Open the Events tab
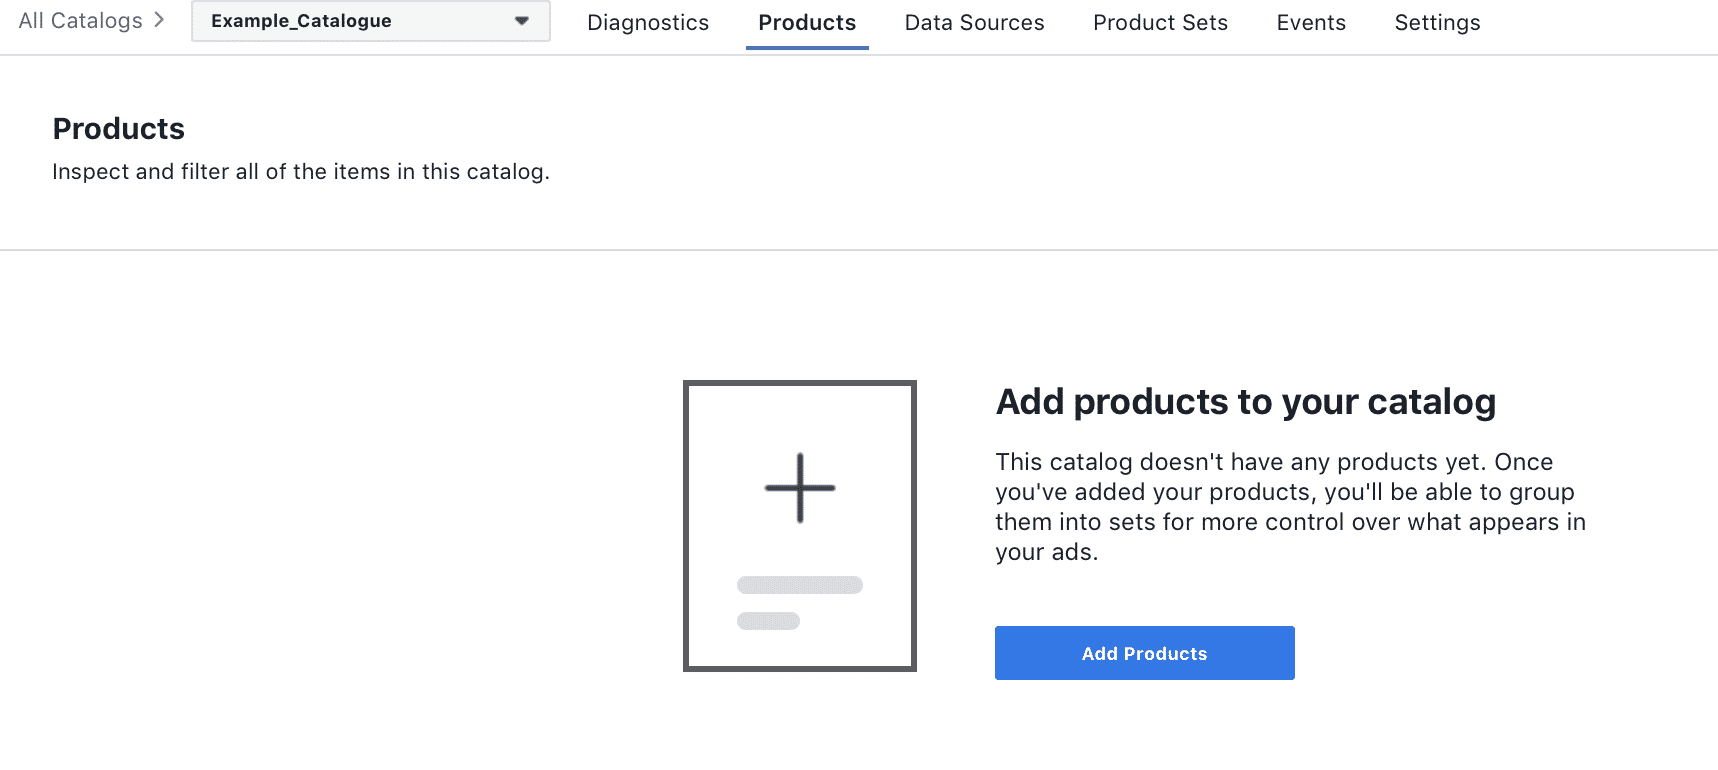 pyautogui.click(x=1311, y=23)
